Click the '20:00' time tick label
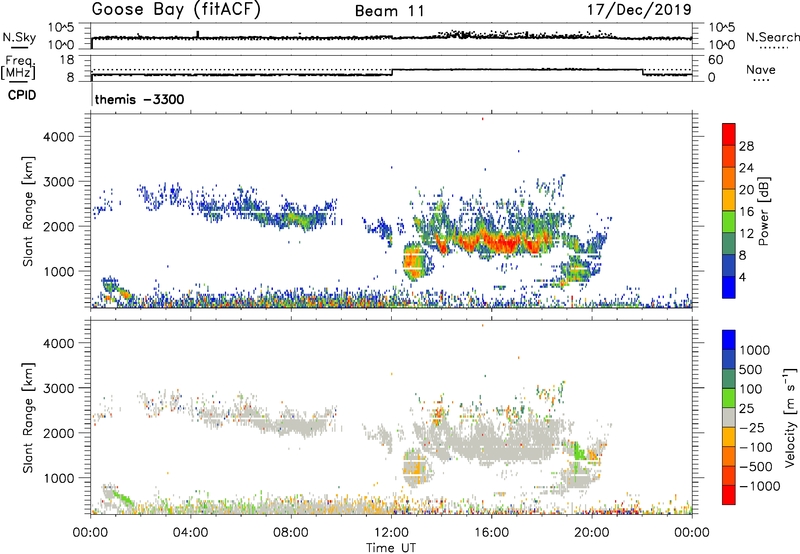 591,533
